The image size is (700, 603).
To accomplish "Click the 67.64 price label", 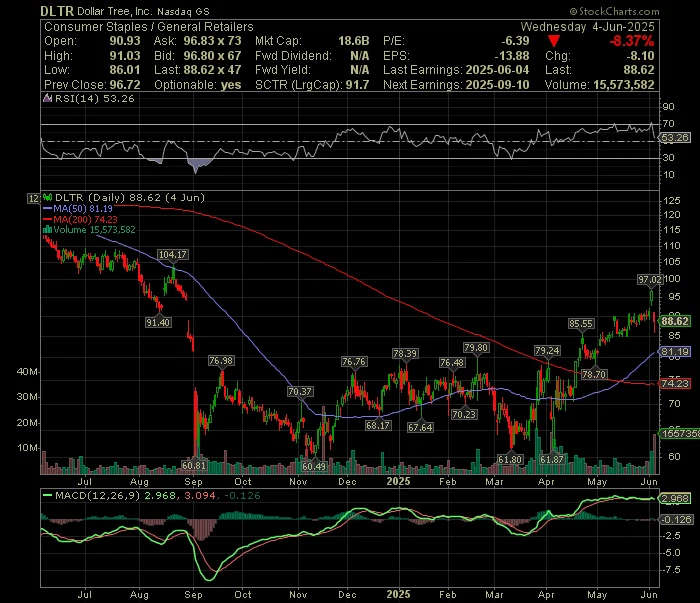I will 420,427.
